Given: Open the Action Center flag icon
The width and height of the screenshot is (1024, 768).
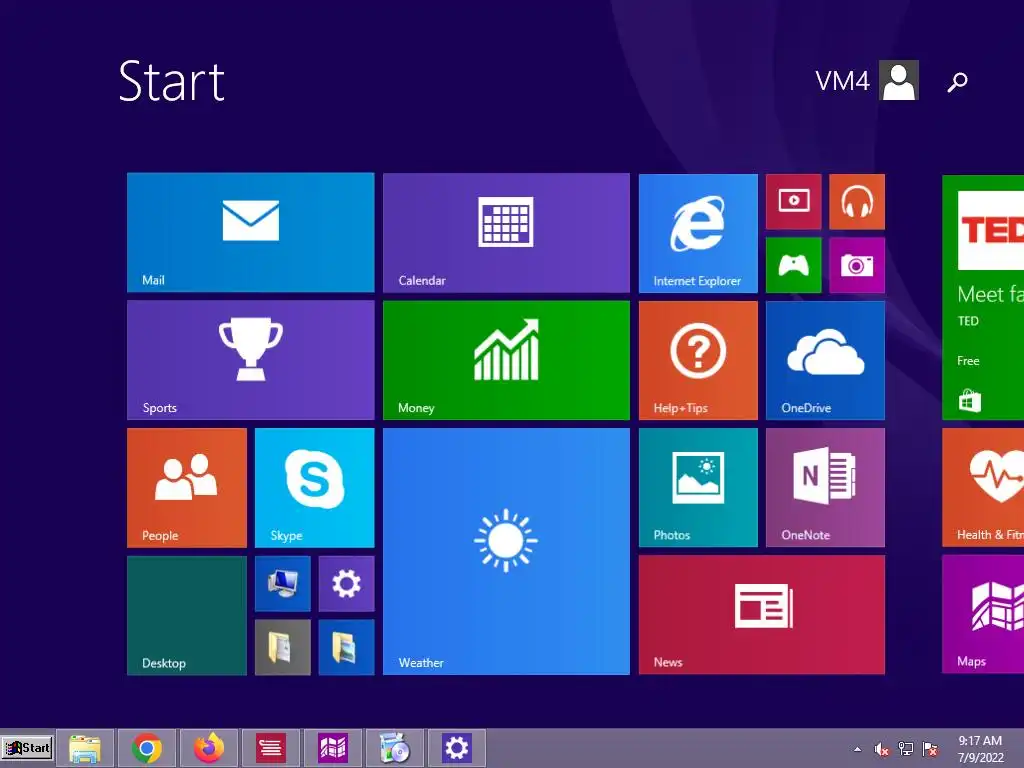Looking at the screenshot, I should (930, 749).
